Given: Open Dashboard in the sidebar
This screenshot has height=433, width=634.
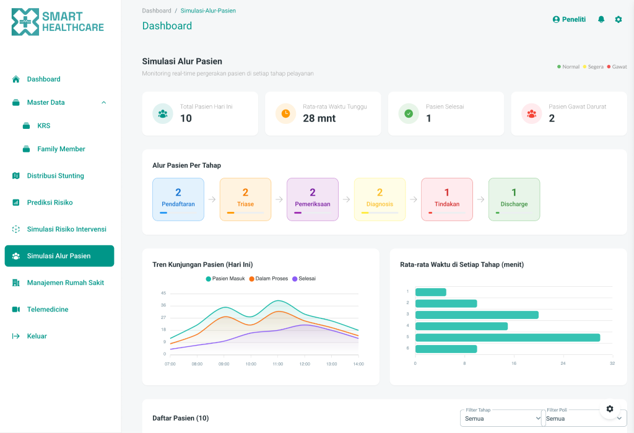Looking at the screenshot, I should point(59,79).
